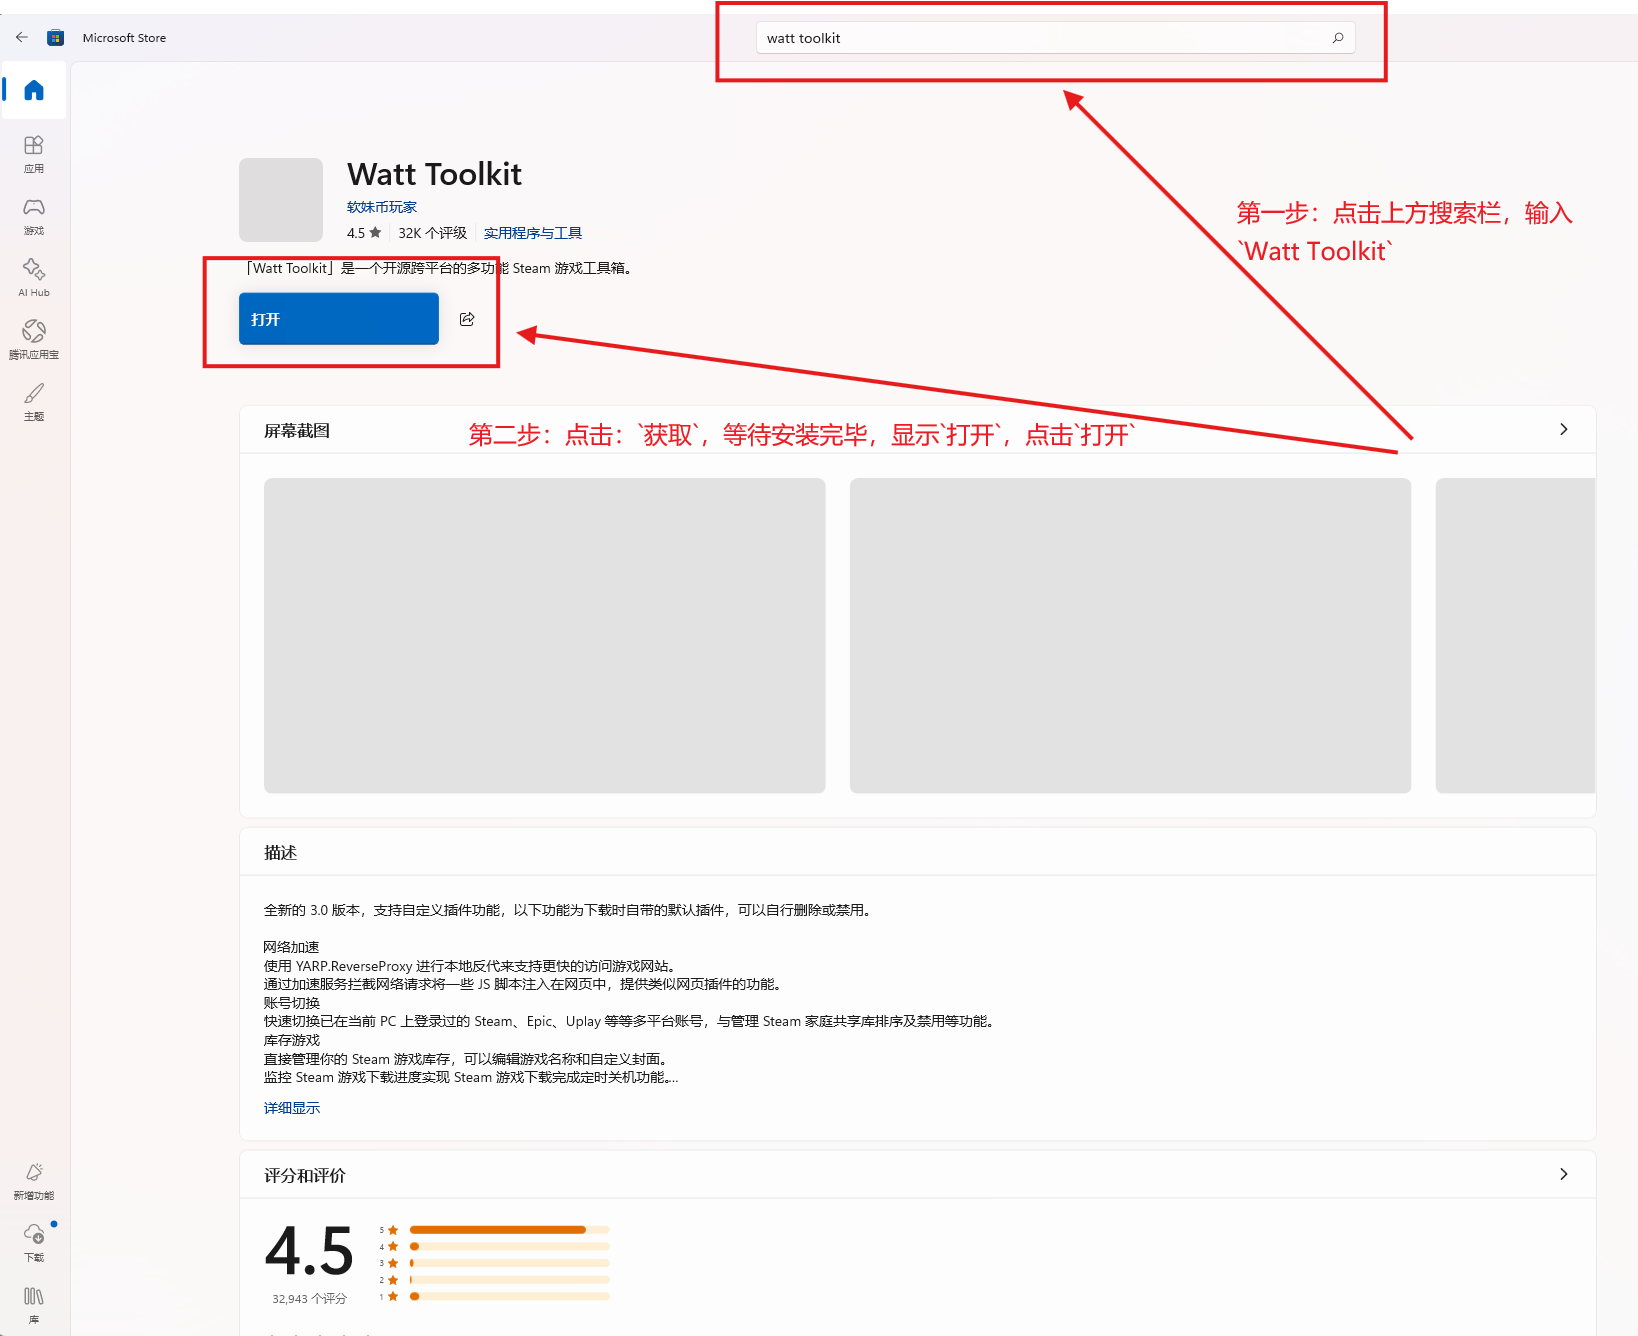Expand the 评分和评价 section chevron
The image size is (1638, 1336).
click(1563, 1174)
